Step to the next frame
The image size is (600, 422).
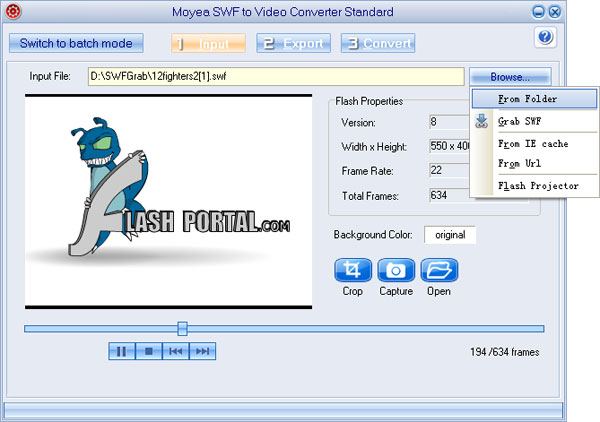202,351
